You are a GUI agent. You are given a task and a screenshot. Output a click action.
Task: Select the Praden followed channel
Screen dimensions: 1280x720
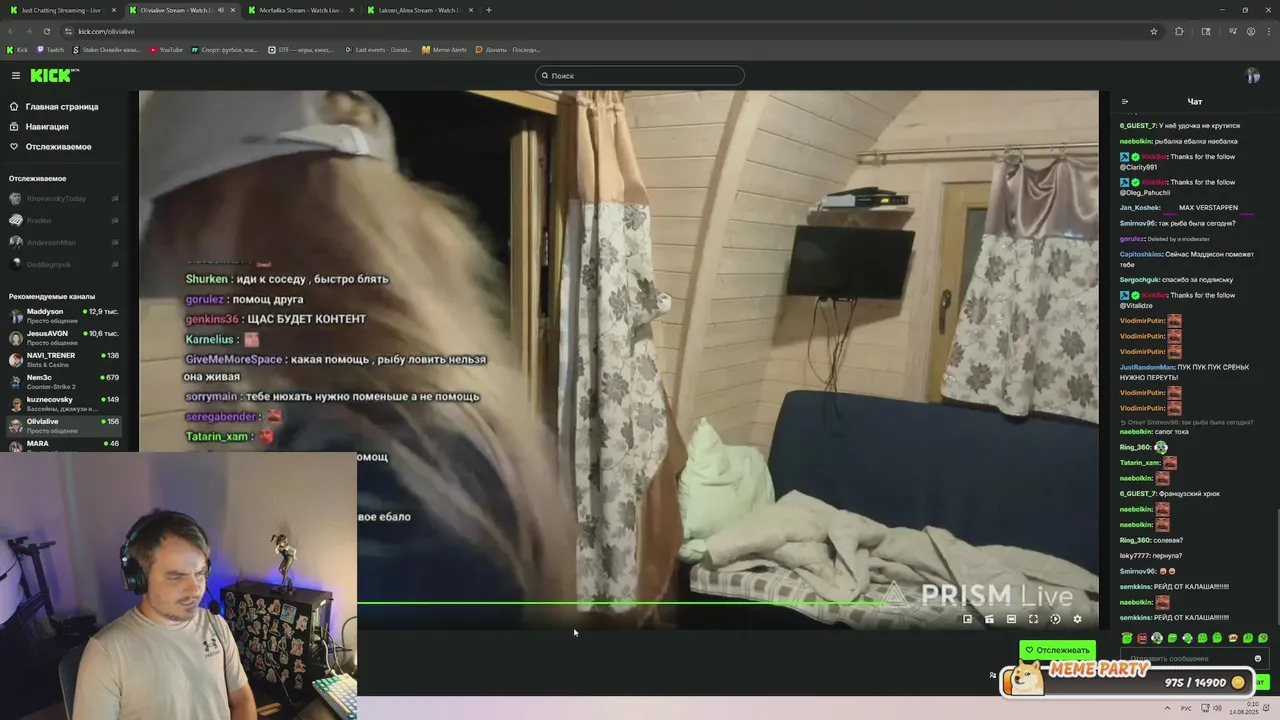tap(63, 220)
